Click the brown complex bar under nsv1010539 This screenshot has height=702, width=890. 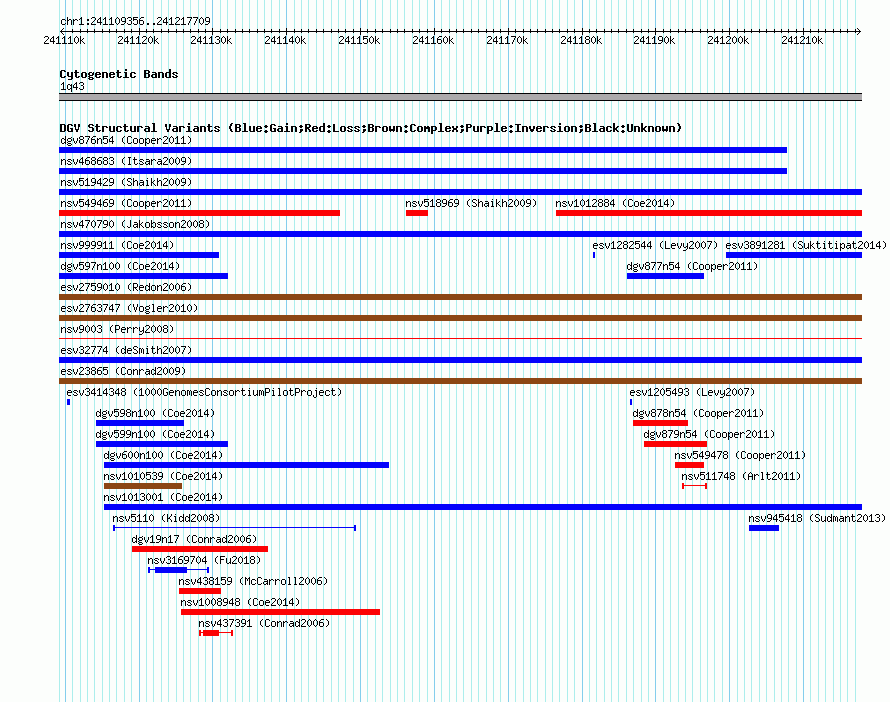pos(143,486)
